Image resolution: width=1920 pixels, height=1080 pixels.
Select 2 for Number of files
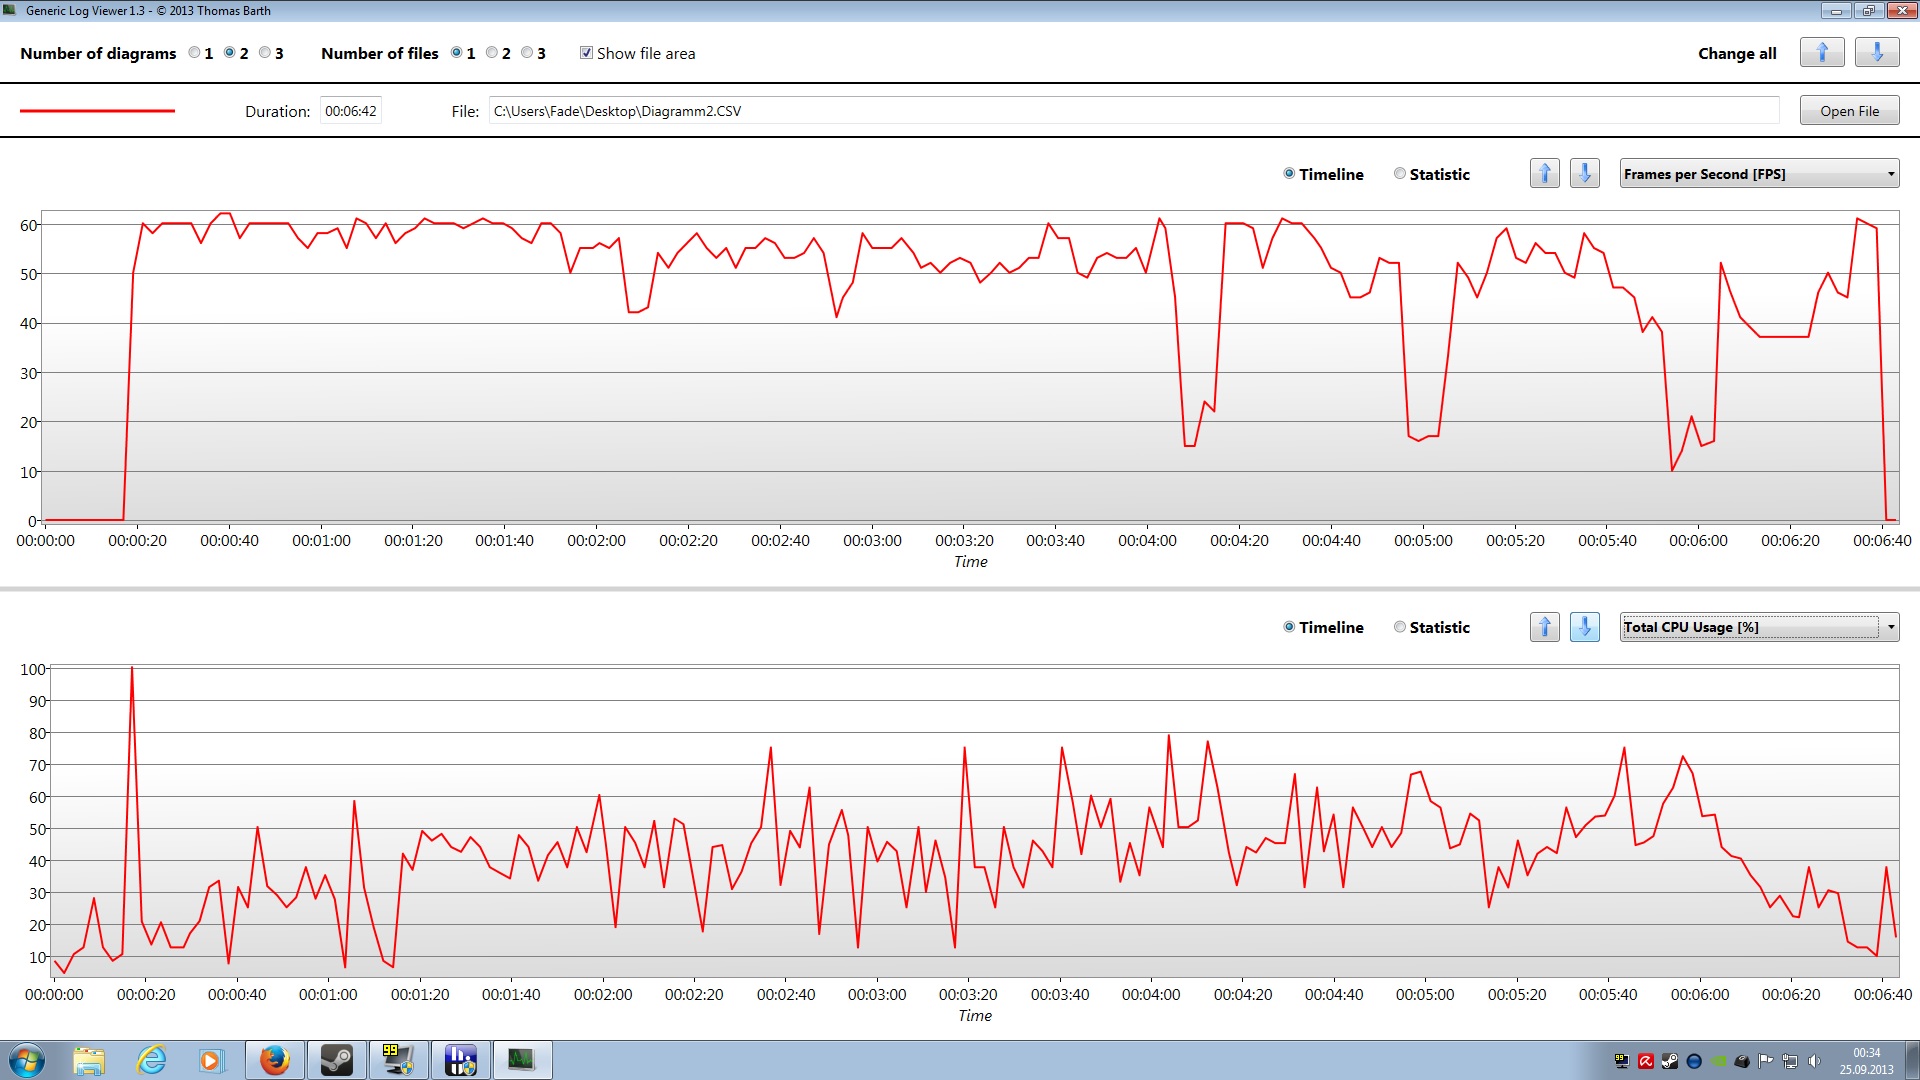[x=492, y=53]
